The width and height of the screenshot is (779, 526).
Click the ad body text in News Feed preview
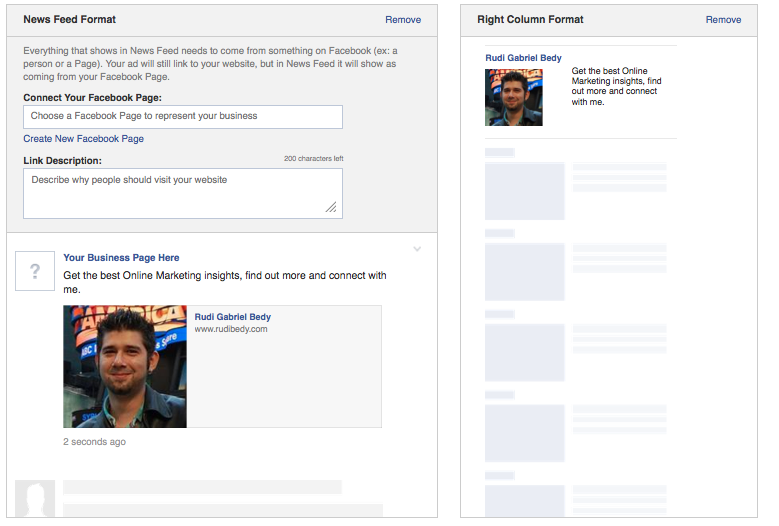point(224,282)
